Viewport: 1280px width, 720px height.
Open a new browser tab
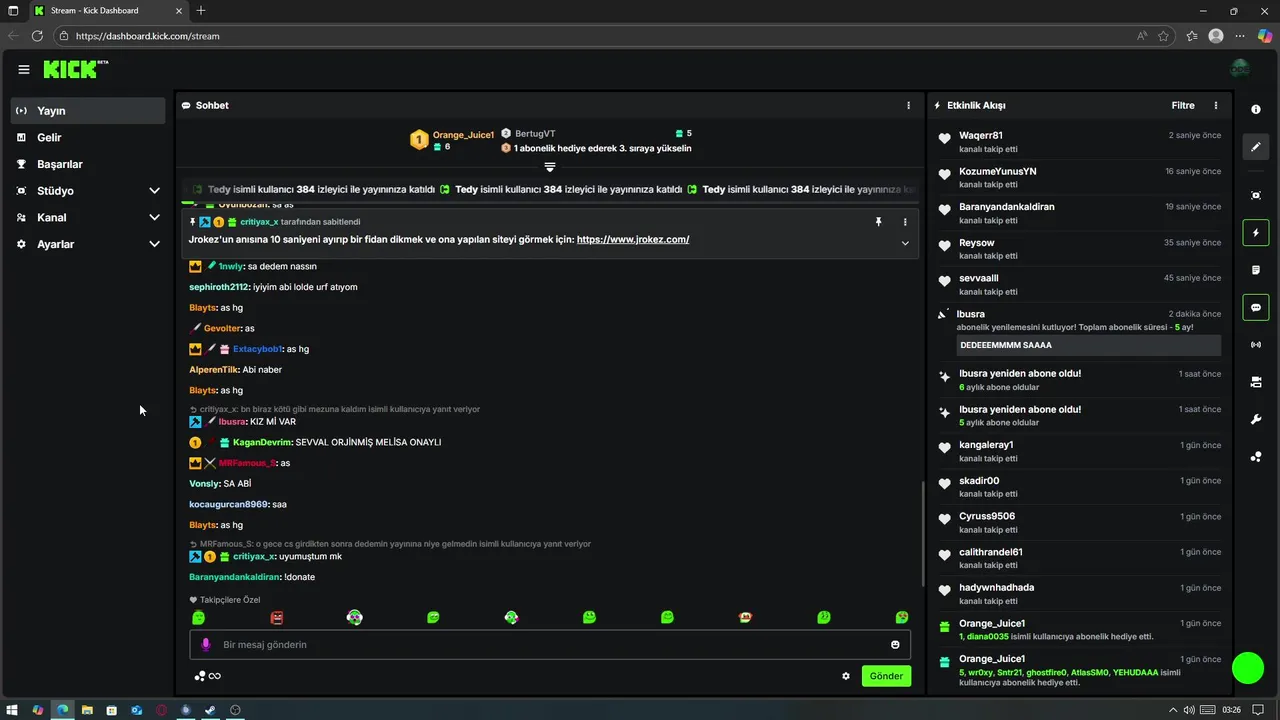(201, 10)
